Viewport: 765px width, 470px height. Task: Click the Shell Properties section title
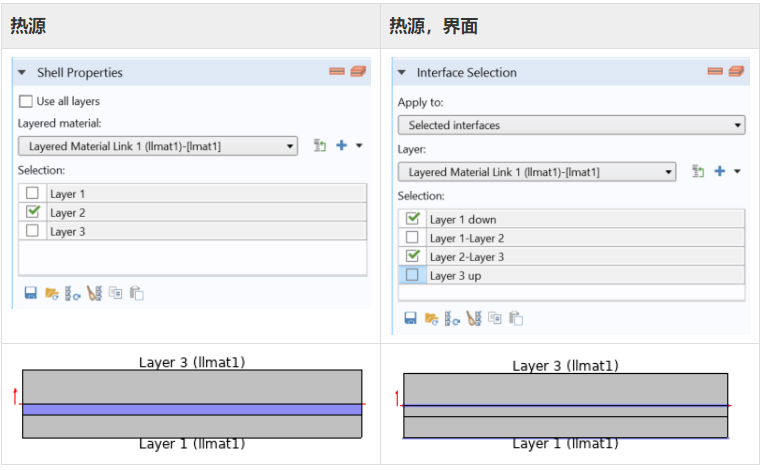(x=80, y=72)
